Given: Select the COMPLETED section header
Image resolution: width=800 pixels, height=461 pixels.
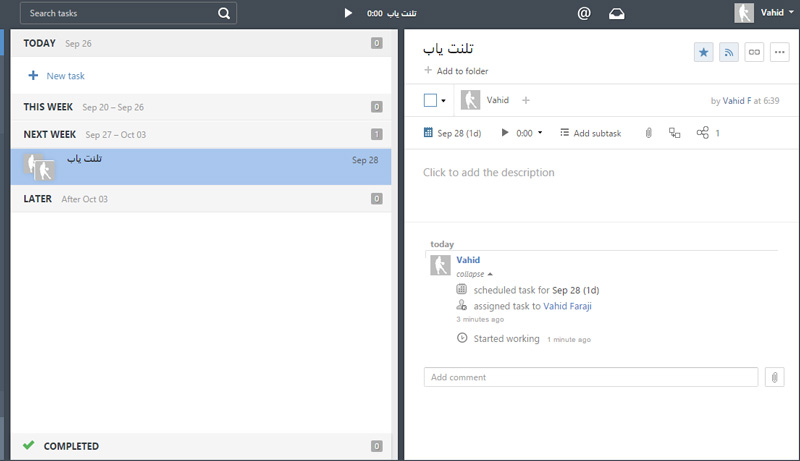Looking at the screenshot, I should point(70,446).
